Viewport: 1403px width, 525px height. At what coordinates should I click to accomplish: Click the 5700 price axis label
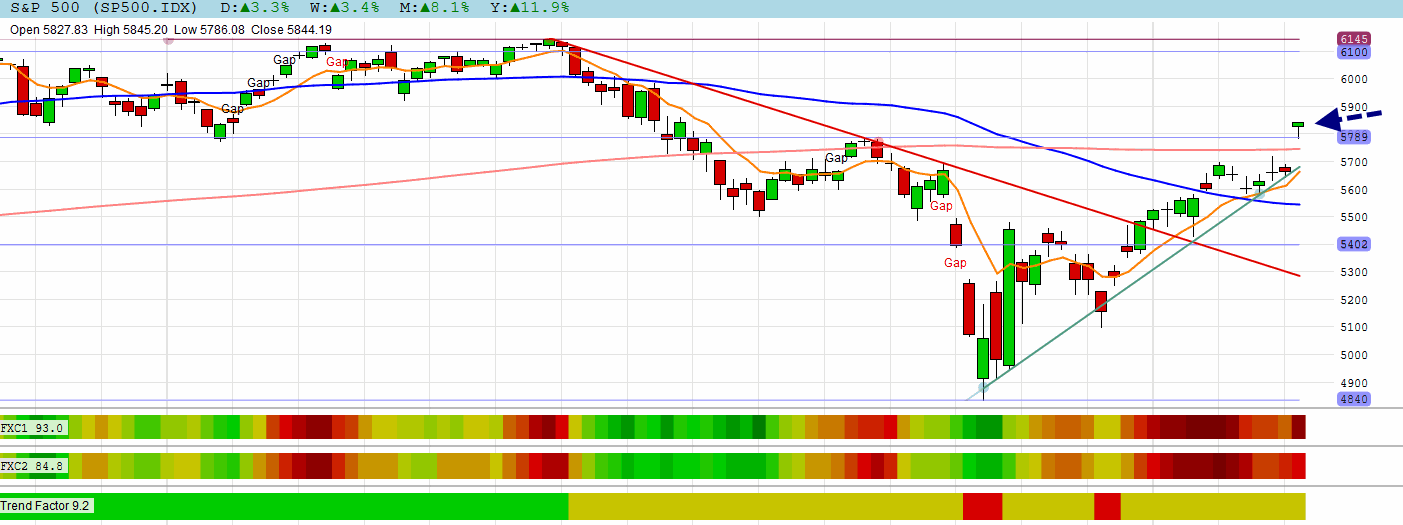1353,162
